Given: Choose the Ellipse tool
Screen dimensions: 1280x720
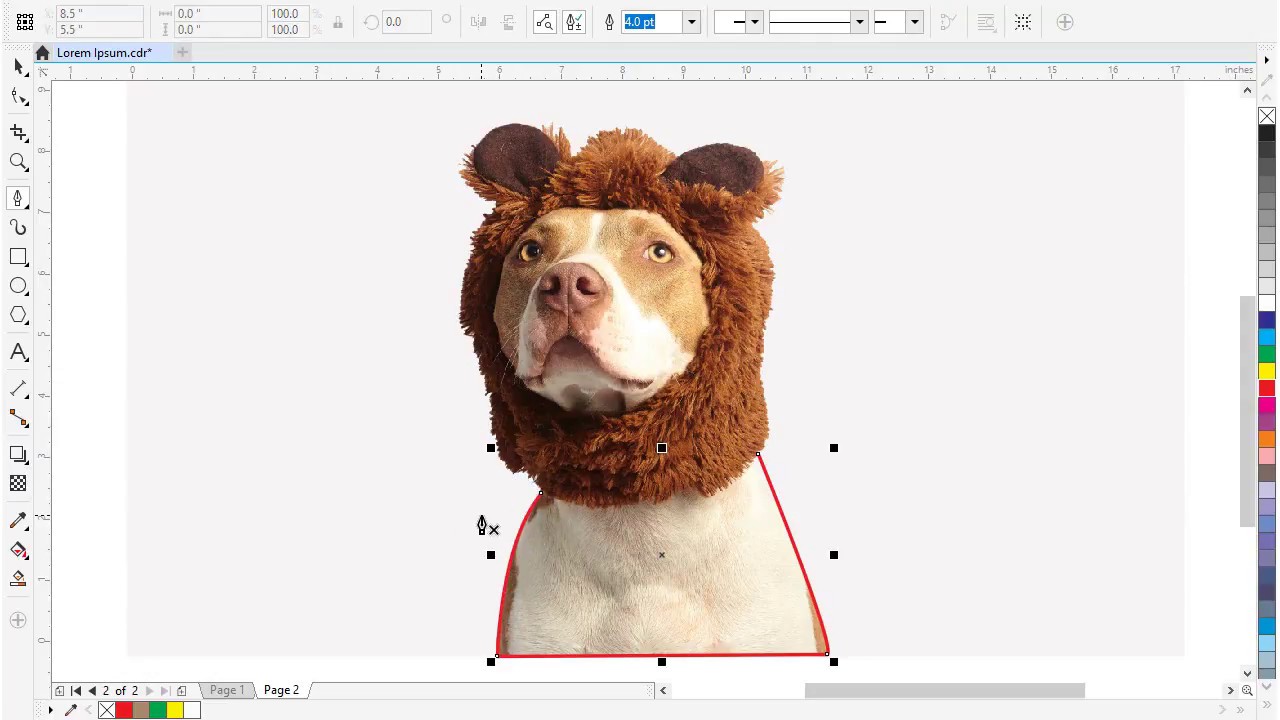Looking at the screenshot, I should coord(18,286).
